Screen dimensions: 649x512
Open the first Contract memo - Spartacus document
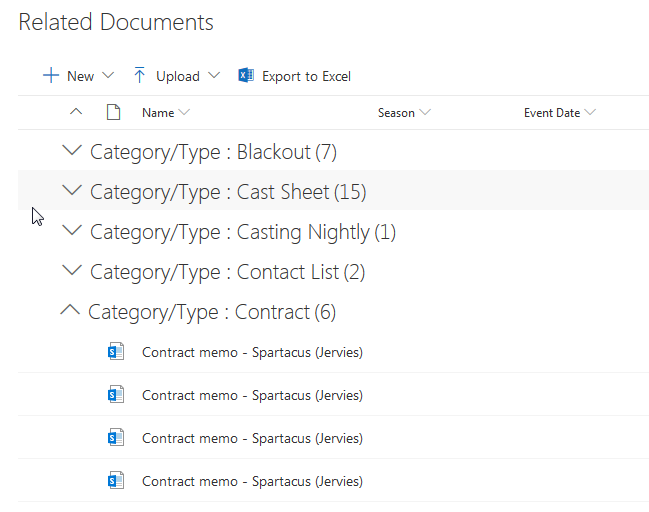[x=252, y=352]
